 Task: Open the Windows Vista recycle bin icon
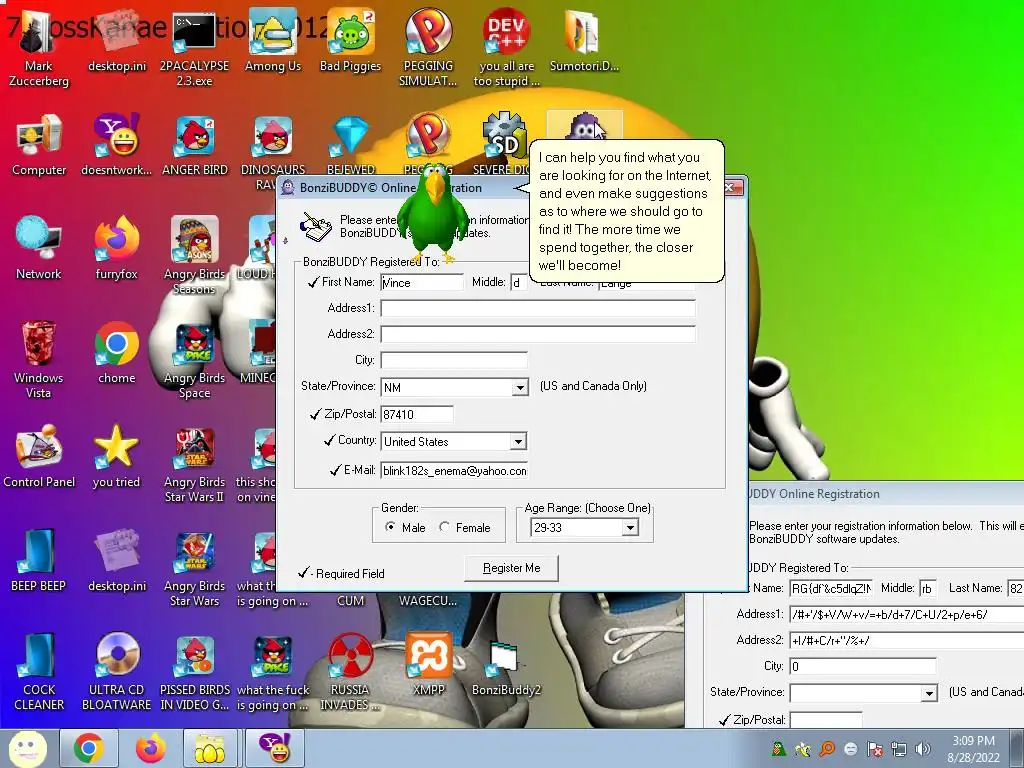(x=39, y=360)
